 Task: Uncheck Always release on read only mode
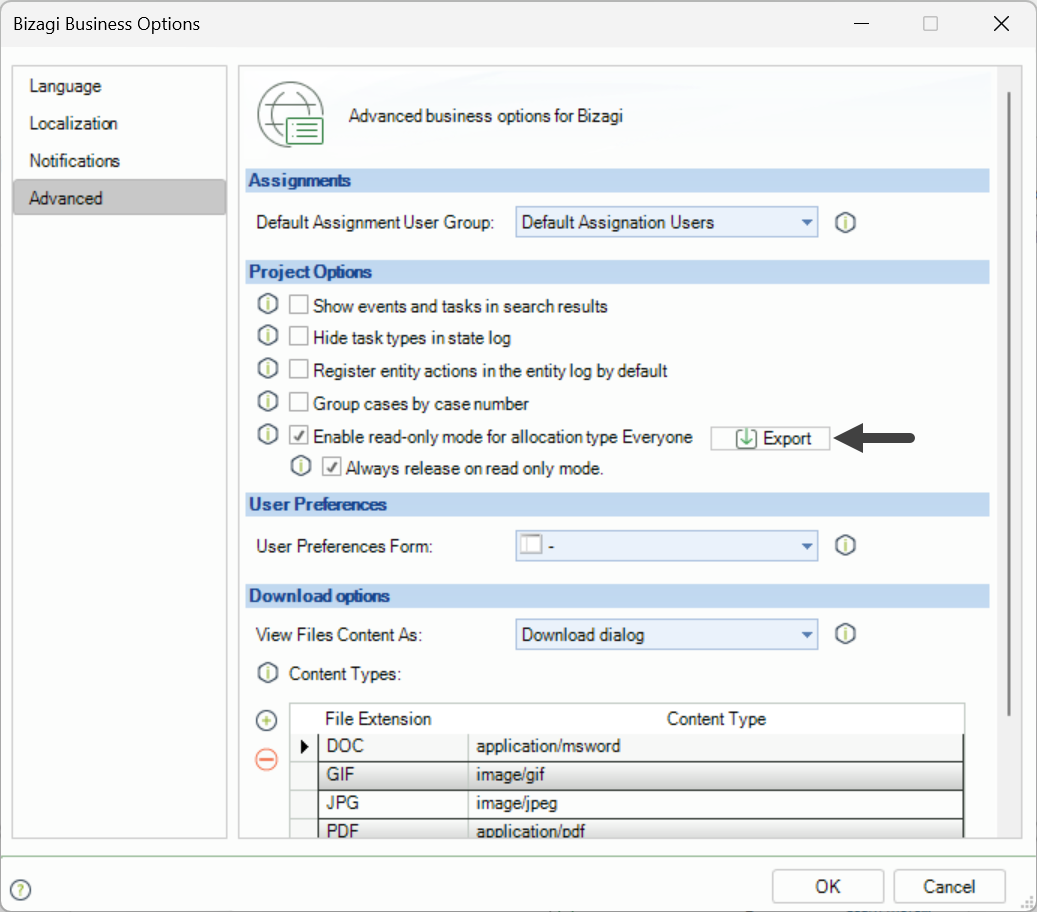pyautogui.click(x=331, y=467)
